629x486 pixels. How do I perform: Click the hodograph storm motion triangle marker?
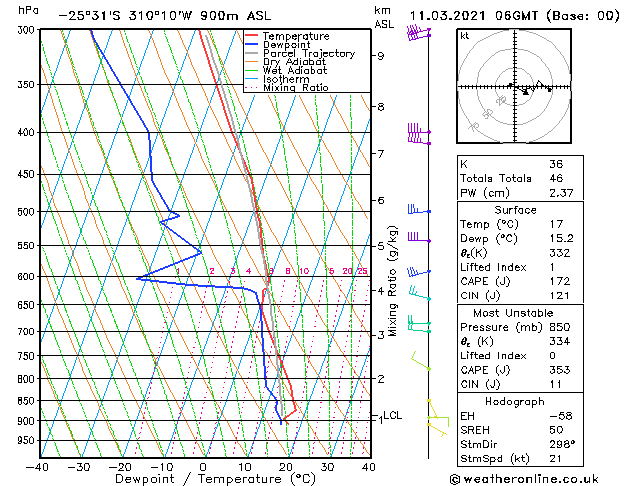pos(526,93)
